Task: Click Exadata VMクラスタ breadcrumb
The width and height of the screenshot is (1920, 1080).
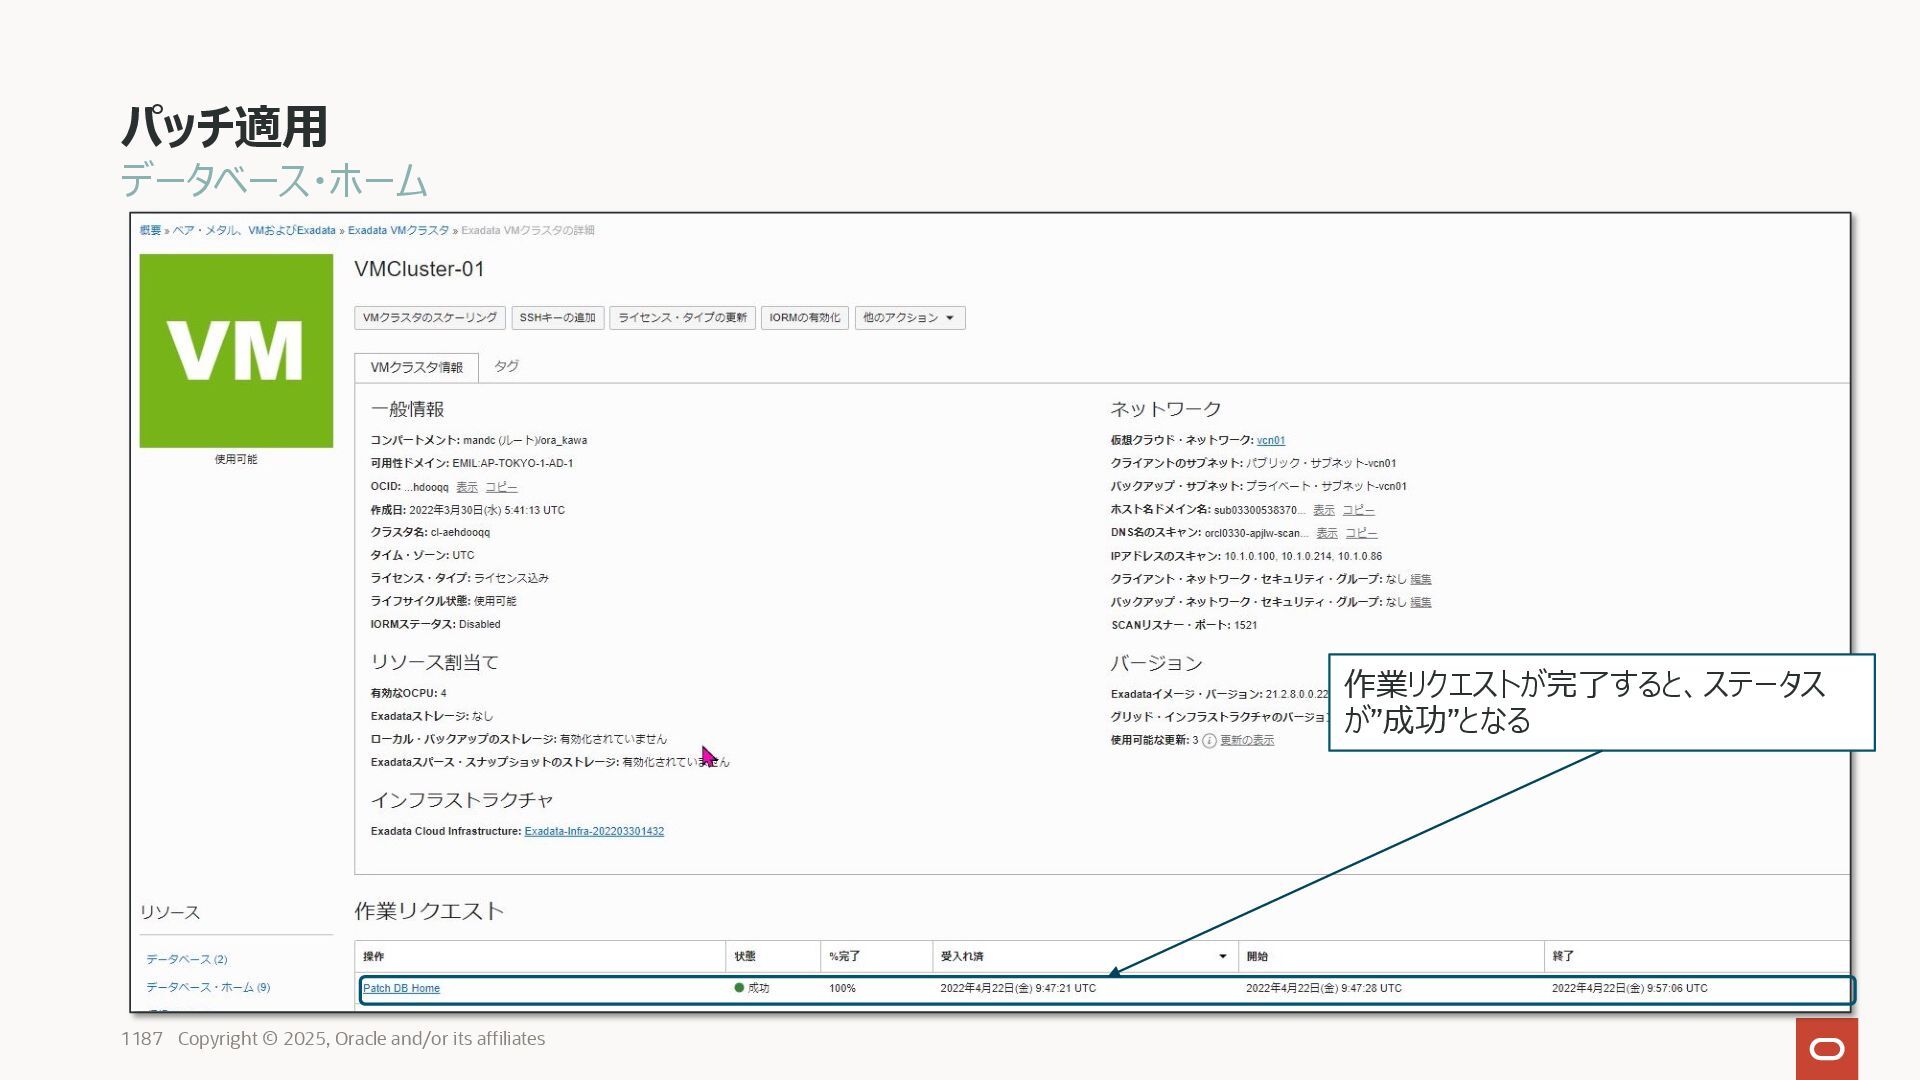Action: pyautogui.click(x=398, y=231)
